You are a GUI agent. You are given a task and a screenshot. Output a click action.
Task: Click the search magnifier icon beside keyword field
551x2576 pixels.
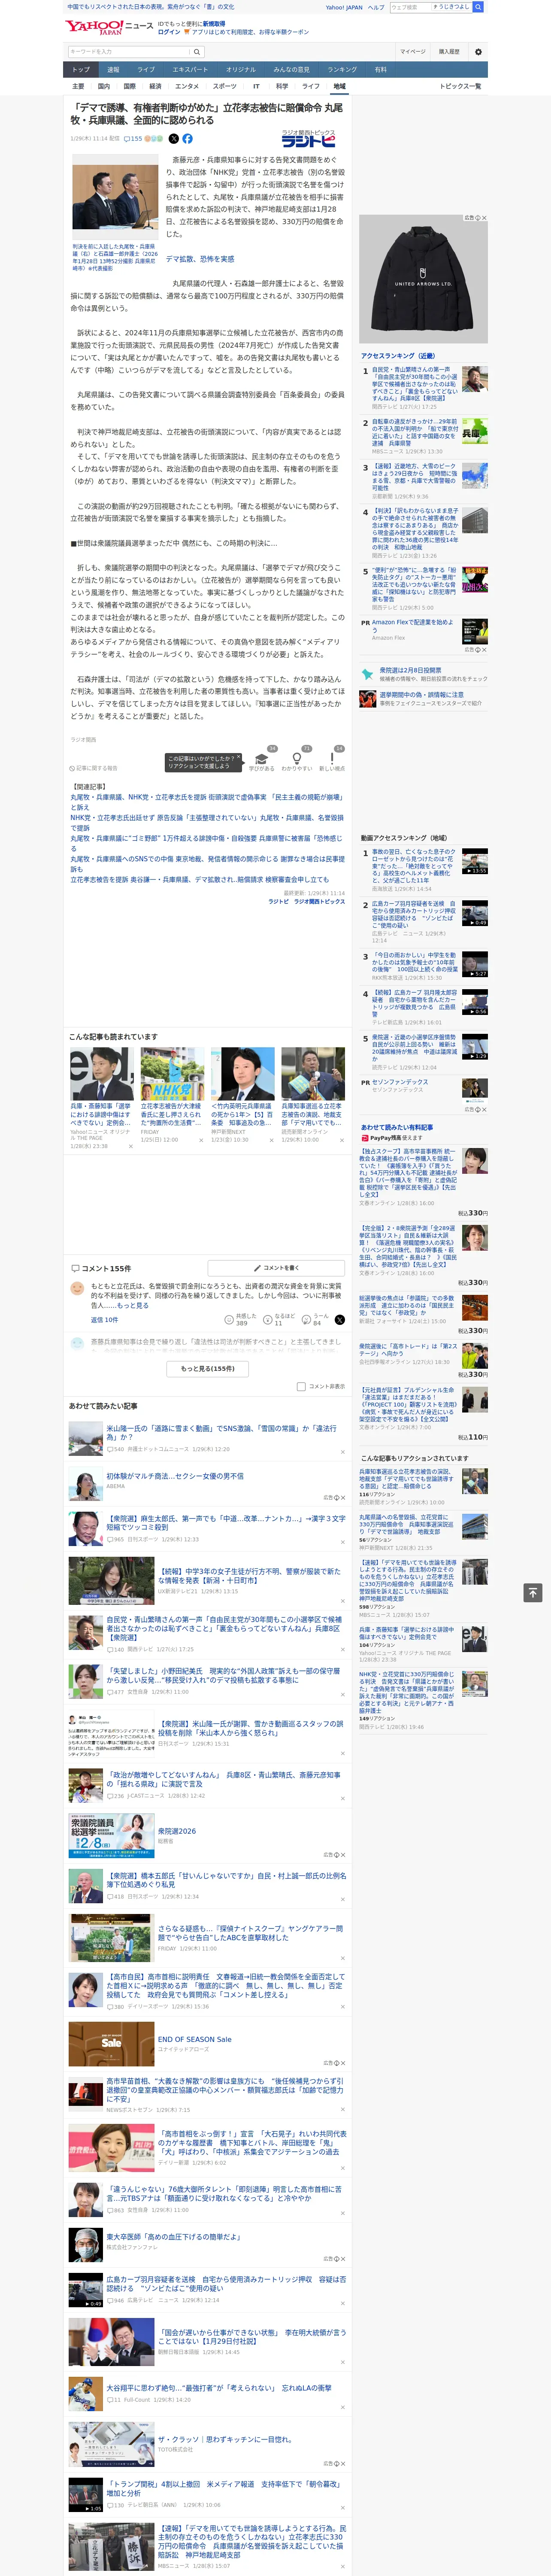pos(197,52)
